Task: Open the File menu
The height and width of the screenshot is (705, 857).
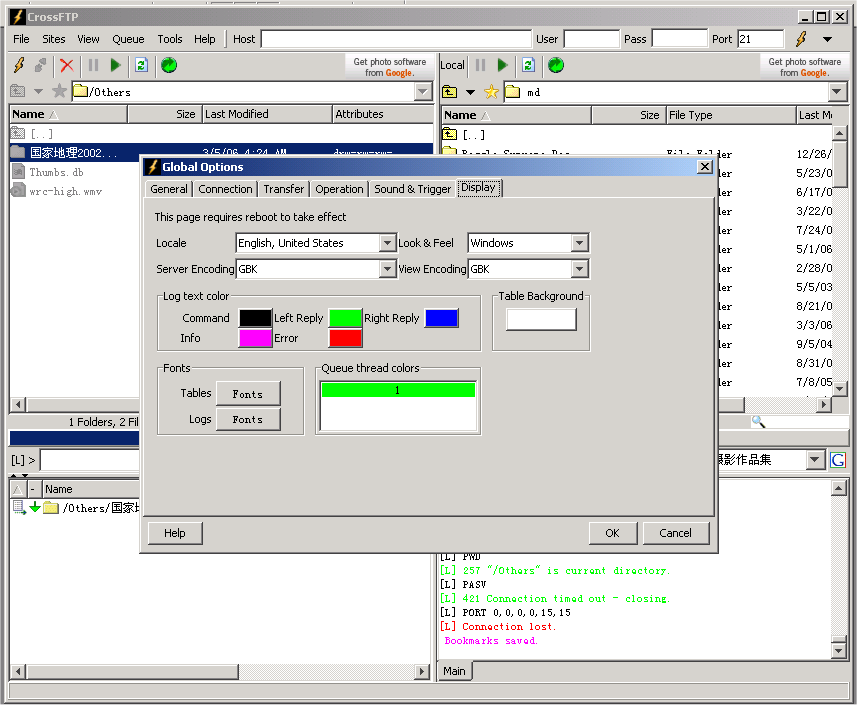Action: [21, 39]
